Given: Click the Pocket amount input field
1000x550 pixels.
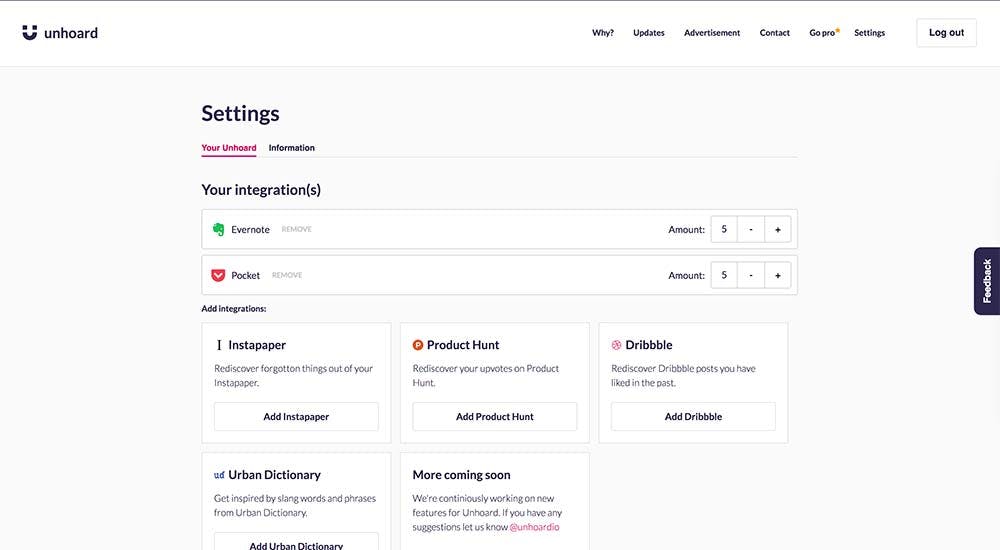Looking at the screenshot, I should coord(724,275).
